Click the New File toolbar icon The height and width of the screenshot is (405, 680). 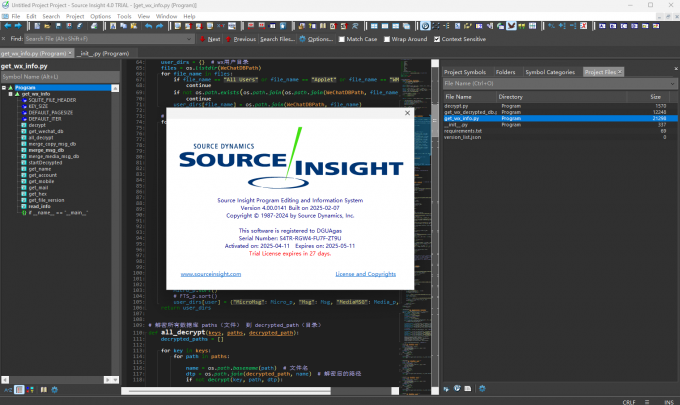(37, 26)
